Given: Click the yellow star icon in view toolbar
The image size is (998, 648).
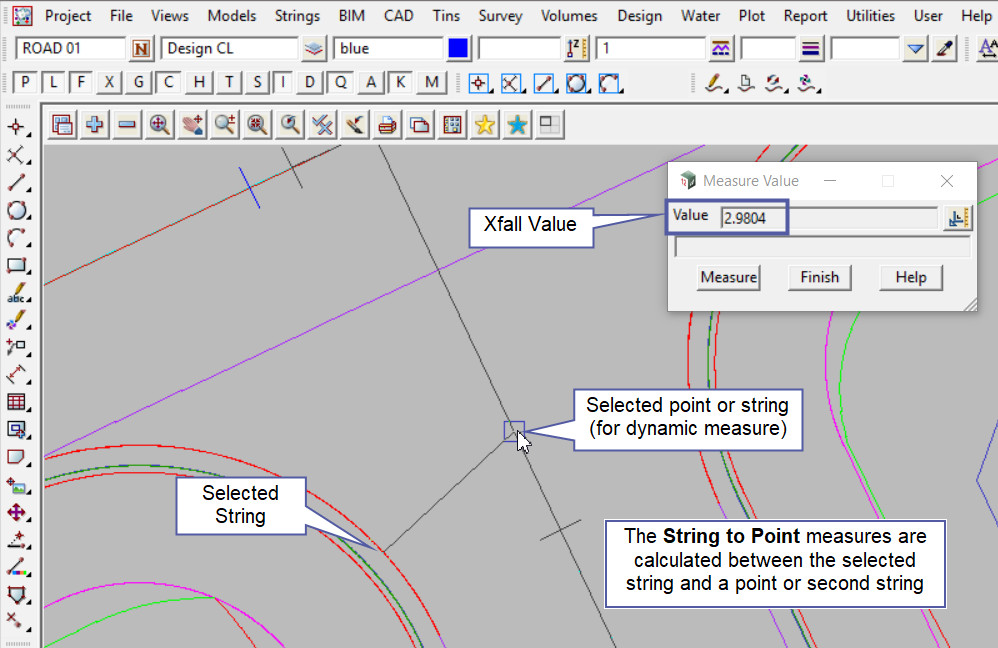Looking at the screenshot, I should pos(485,125).
